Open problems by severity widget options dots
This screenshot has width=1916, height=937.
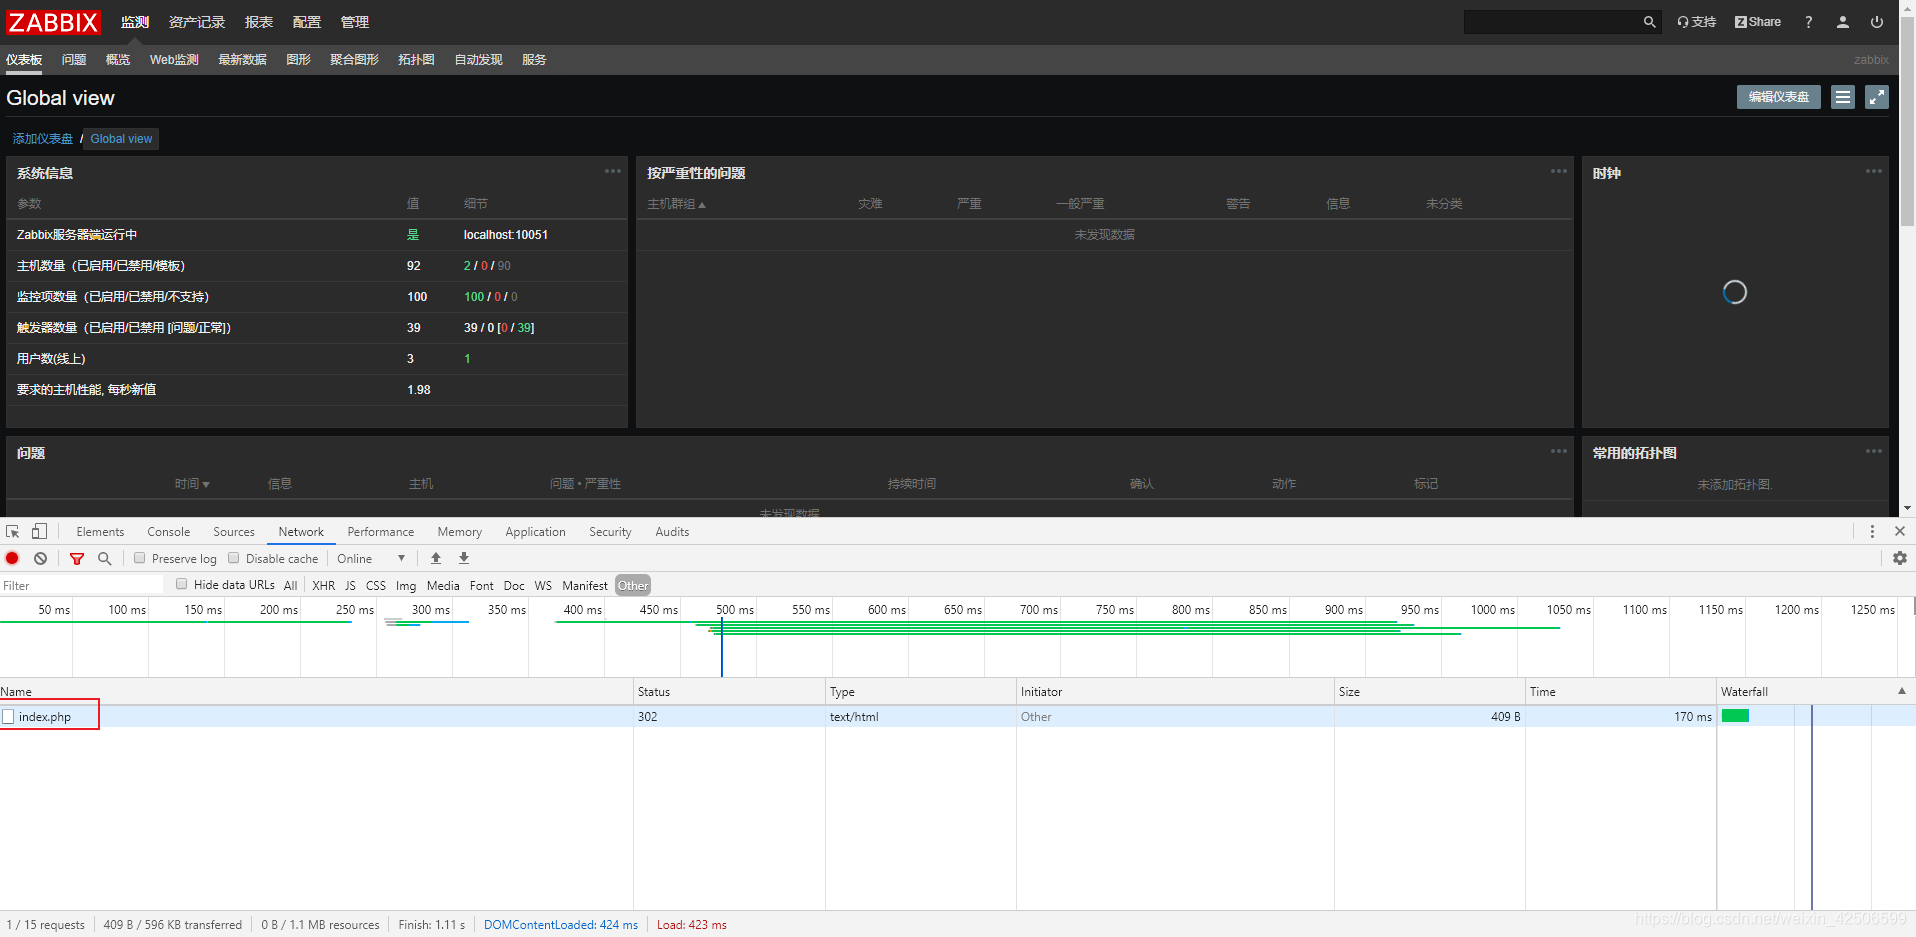tap(1558, 171)
